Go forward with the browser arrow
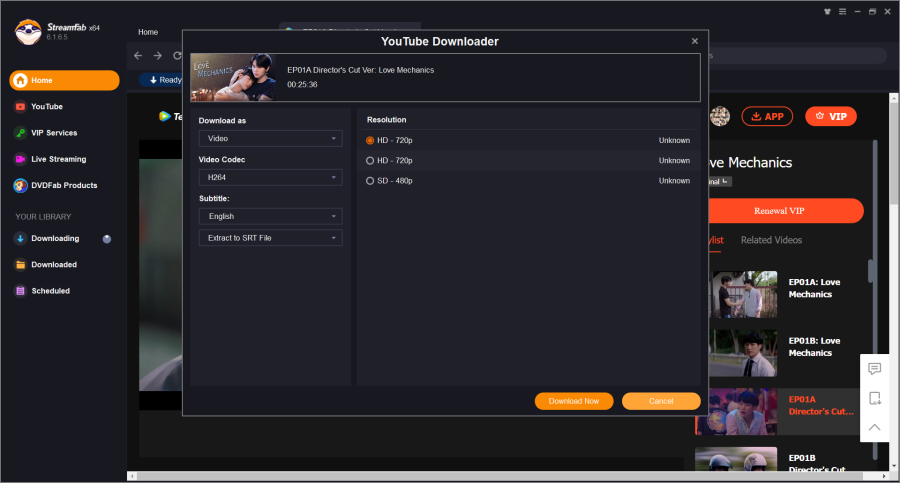 click(158, 56)
